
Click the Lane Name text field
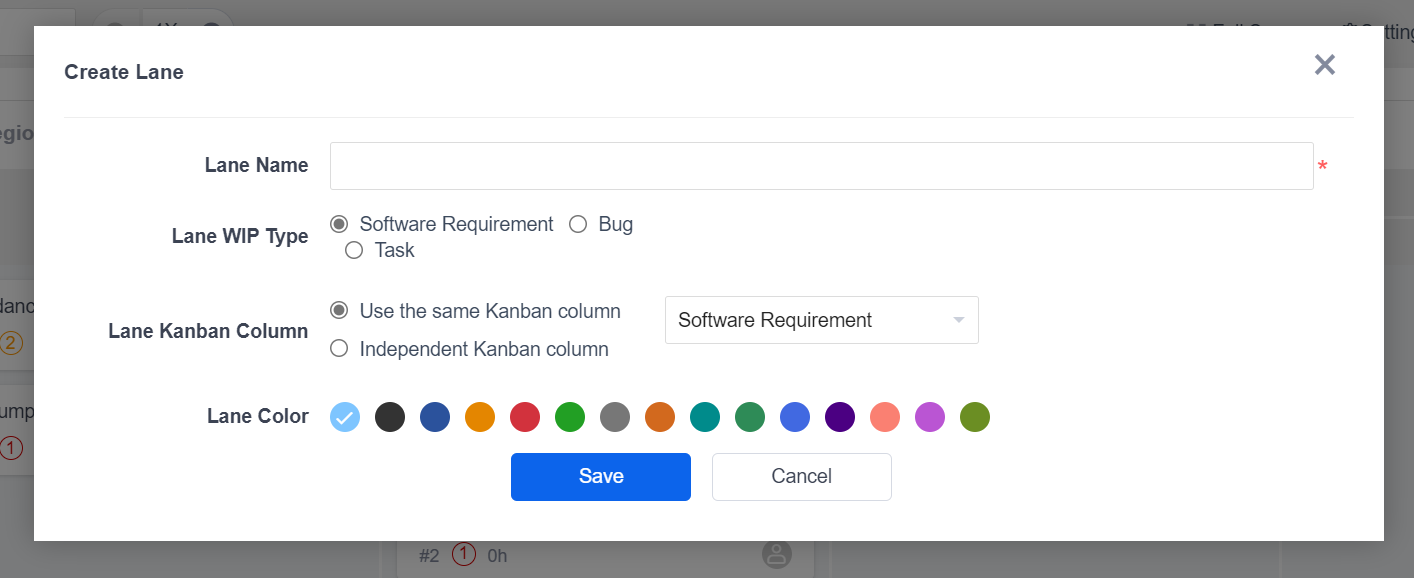820,166
